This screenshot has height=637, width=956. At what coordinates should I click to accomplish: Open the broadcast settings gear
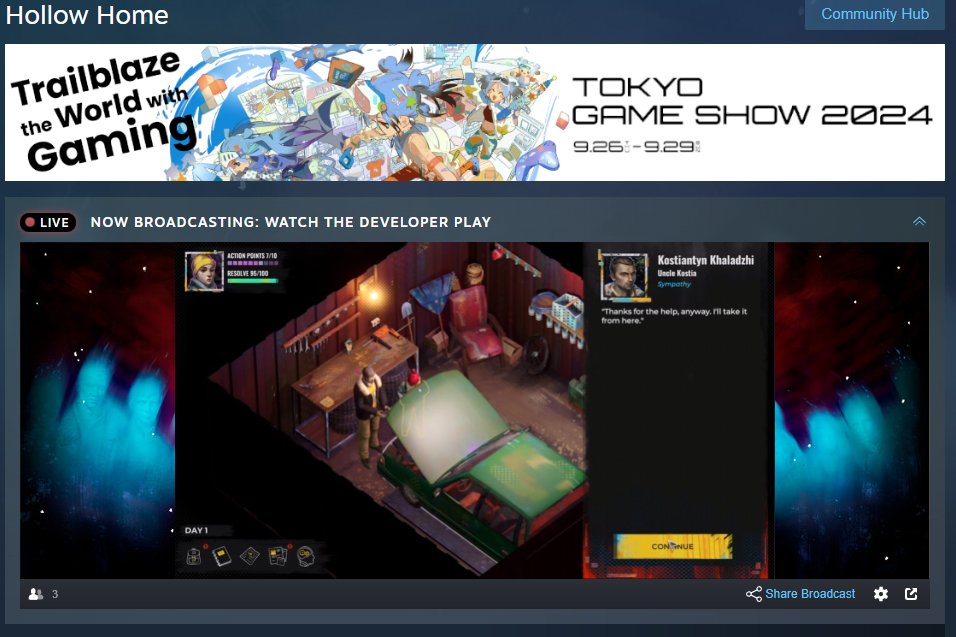[x=880, y=594]
